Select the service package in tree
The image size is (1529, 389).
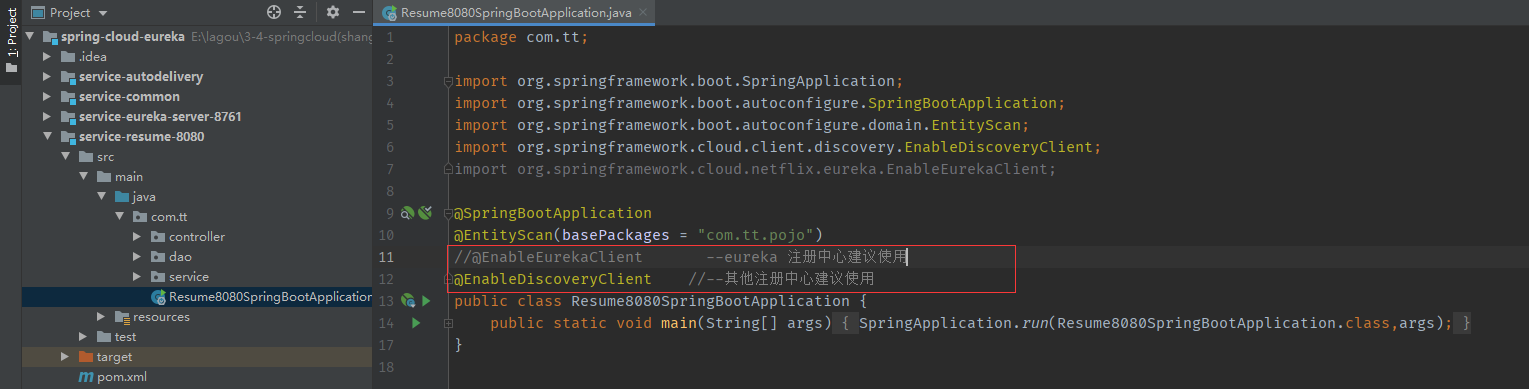[189, 277]
